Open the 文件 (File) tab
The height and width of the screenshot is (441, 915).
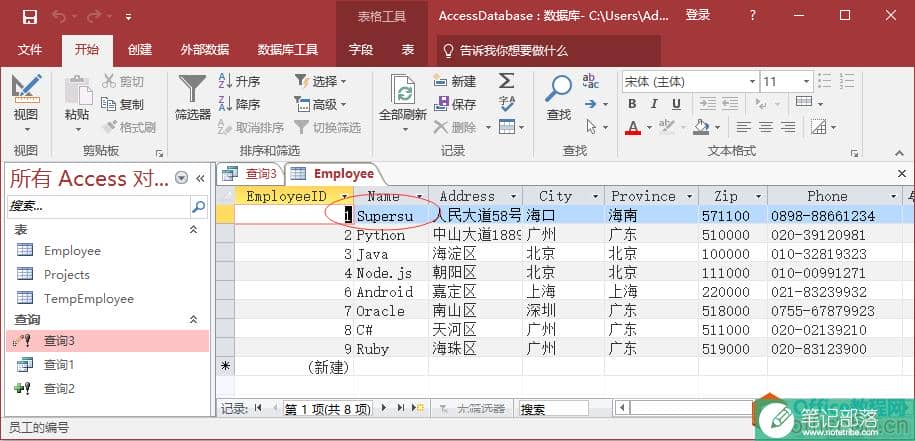[x=29, y=50]
